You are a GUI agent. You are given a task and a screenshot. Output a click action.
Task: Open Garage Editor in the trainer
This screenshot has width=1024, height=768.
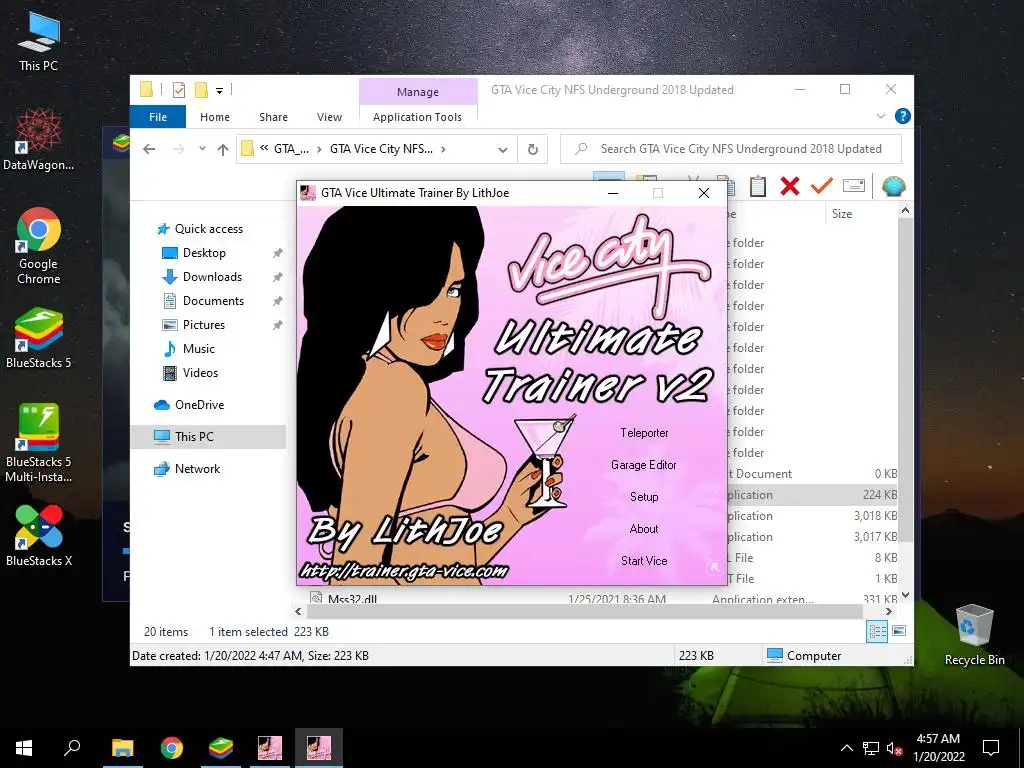[643, 464]
